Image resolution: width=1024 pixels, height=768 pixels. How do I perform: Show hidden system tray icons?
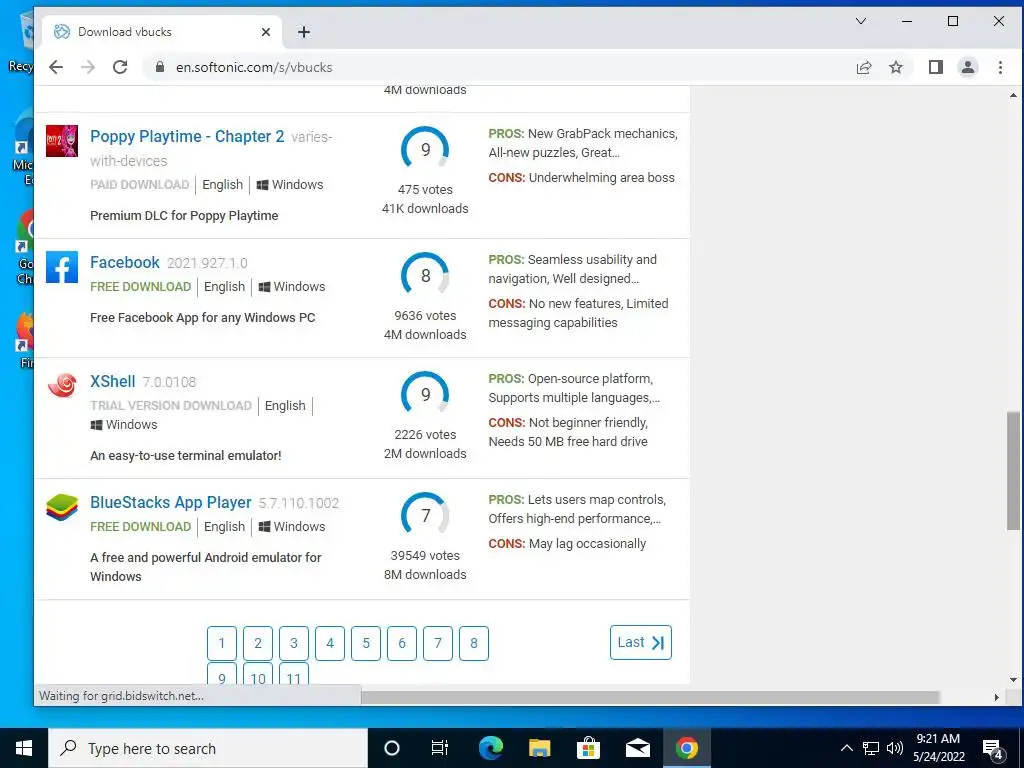click(846, 748)
